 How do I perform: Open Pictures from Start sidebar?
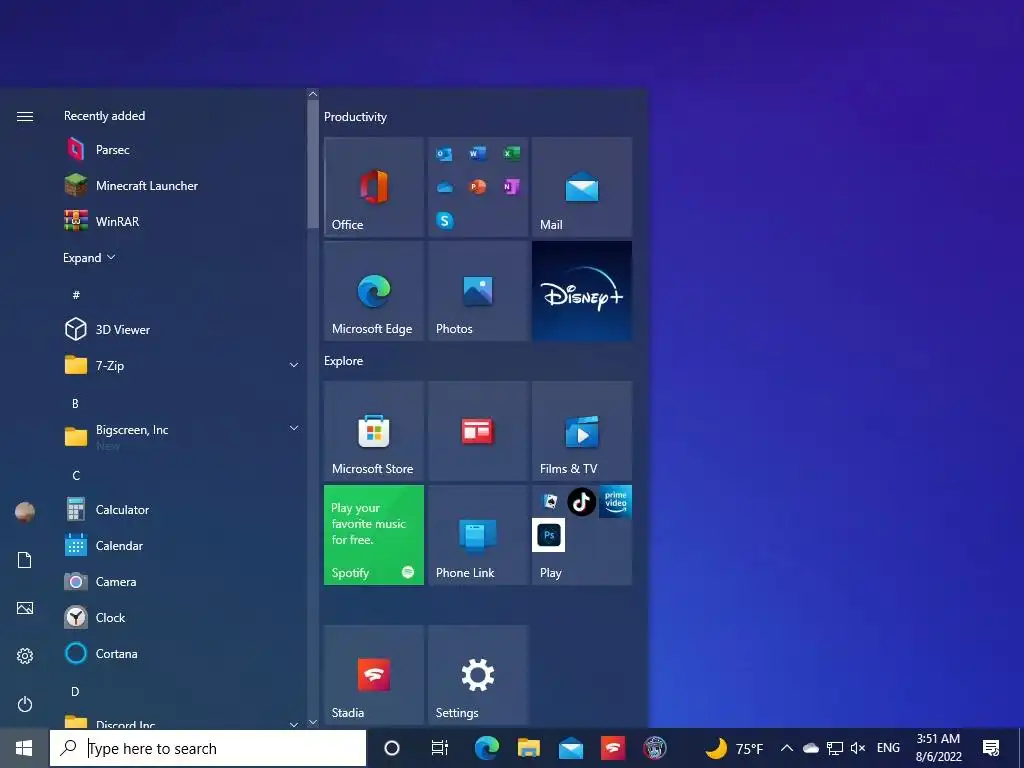point(25,608)
